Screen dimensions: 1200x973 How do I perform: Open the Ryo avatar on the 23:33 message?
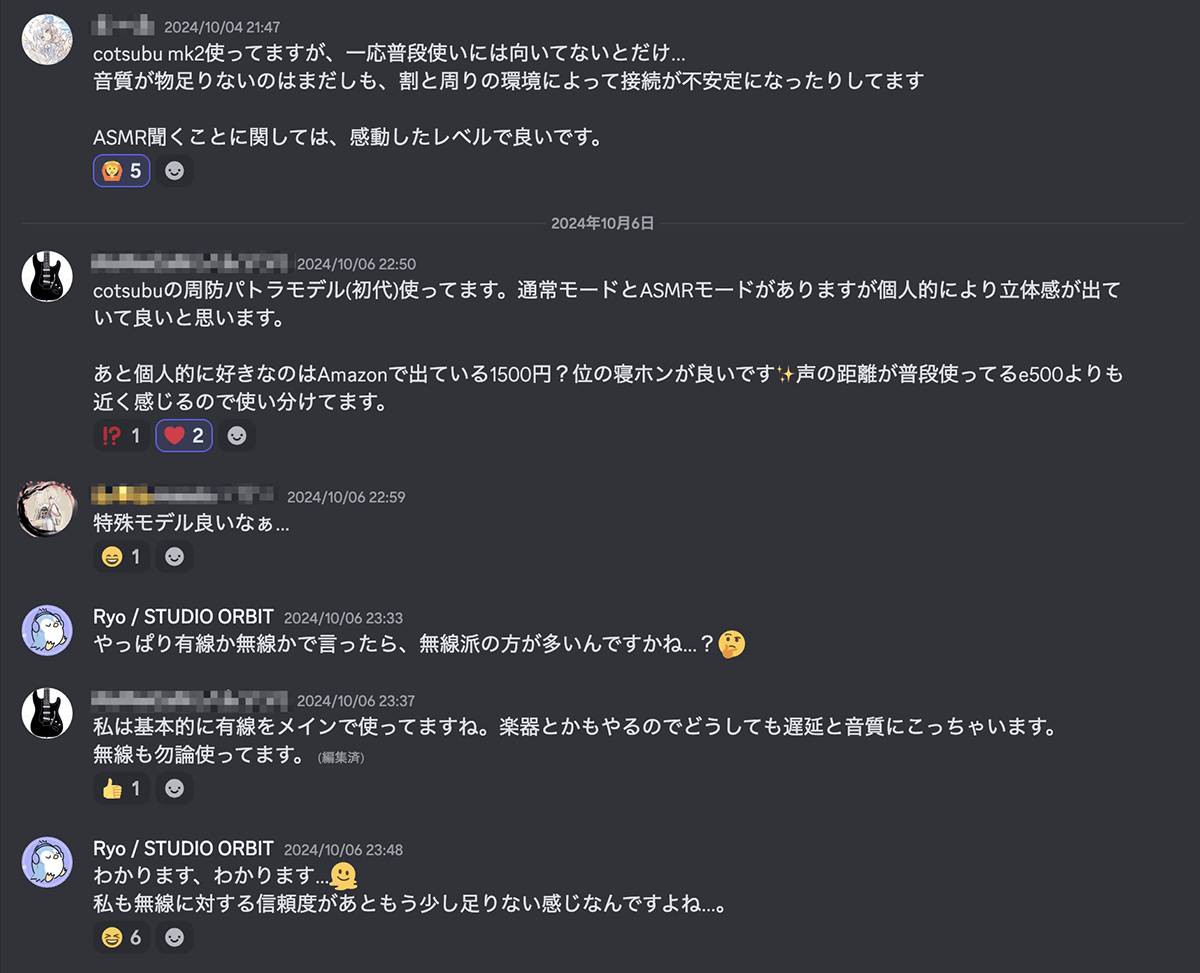pyautogui.click(x=47, y=630)
